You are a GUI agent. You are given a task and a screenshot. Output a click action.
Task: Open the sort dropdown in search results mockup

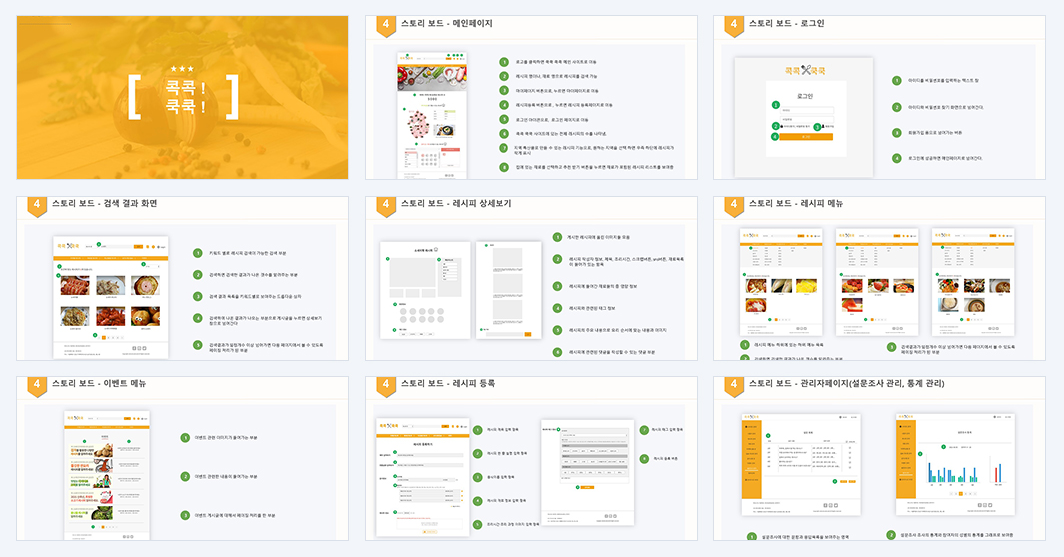click(153, 266)
